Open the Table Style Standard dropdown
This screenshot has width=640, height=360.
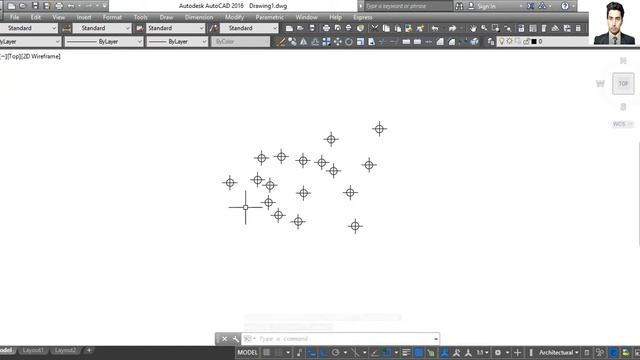tap(176, 28)
